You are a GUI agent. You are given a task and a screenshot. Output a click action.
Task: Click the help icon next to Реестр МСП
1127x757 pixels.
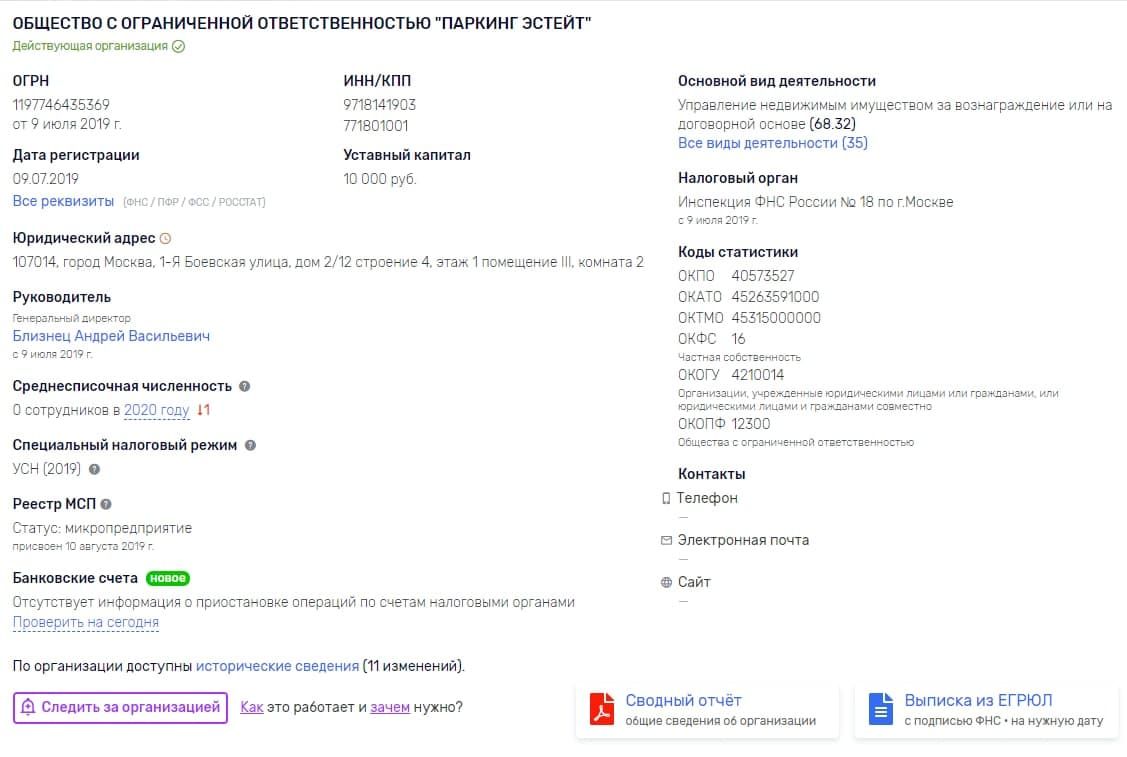coord(106,504)
